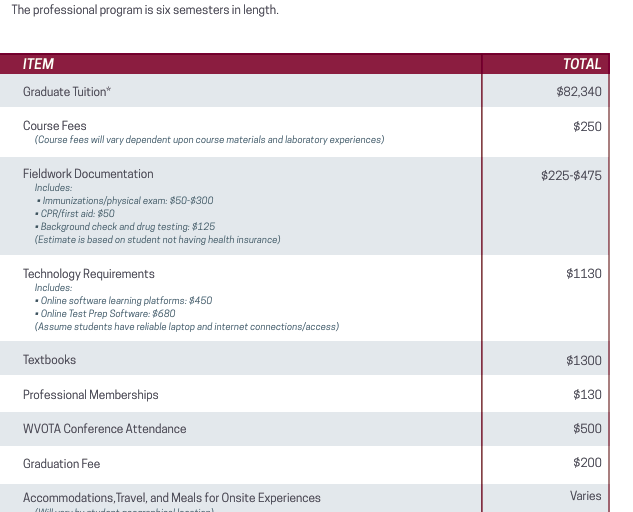633x512 pixels.
Task: Click the Textbooks row label
Action: (50, 360)
